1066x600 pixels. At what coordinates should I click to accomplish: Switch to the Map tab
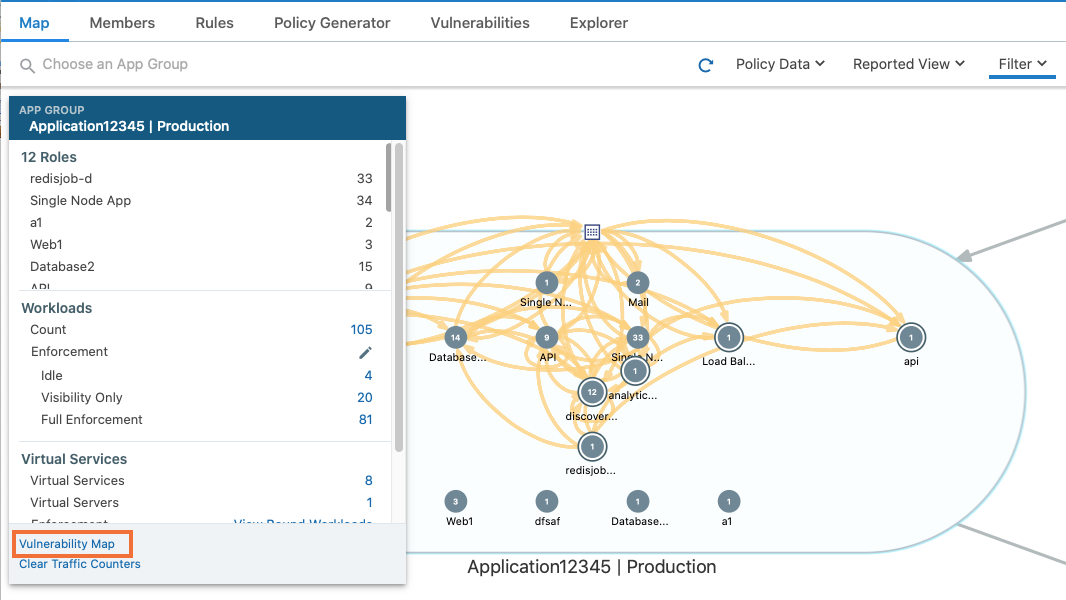(34, 22)
